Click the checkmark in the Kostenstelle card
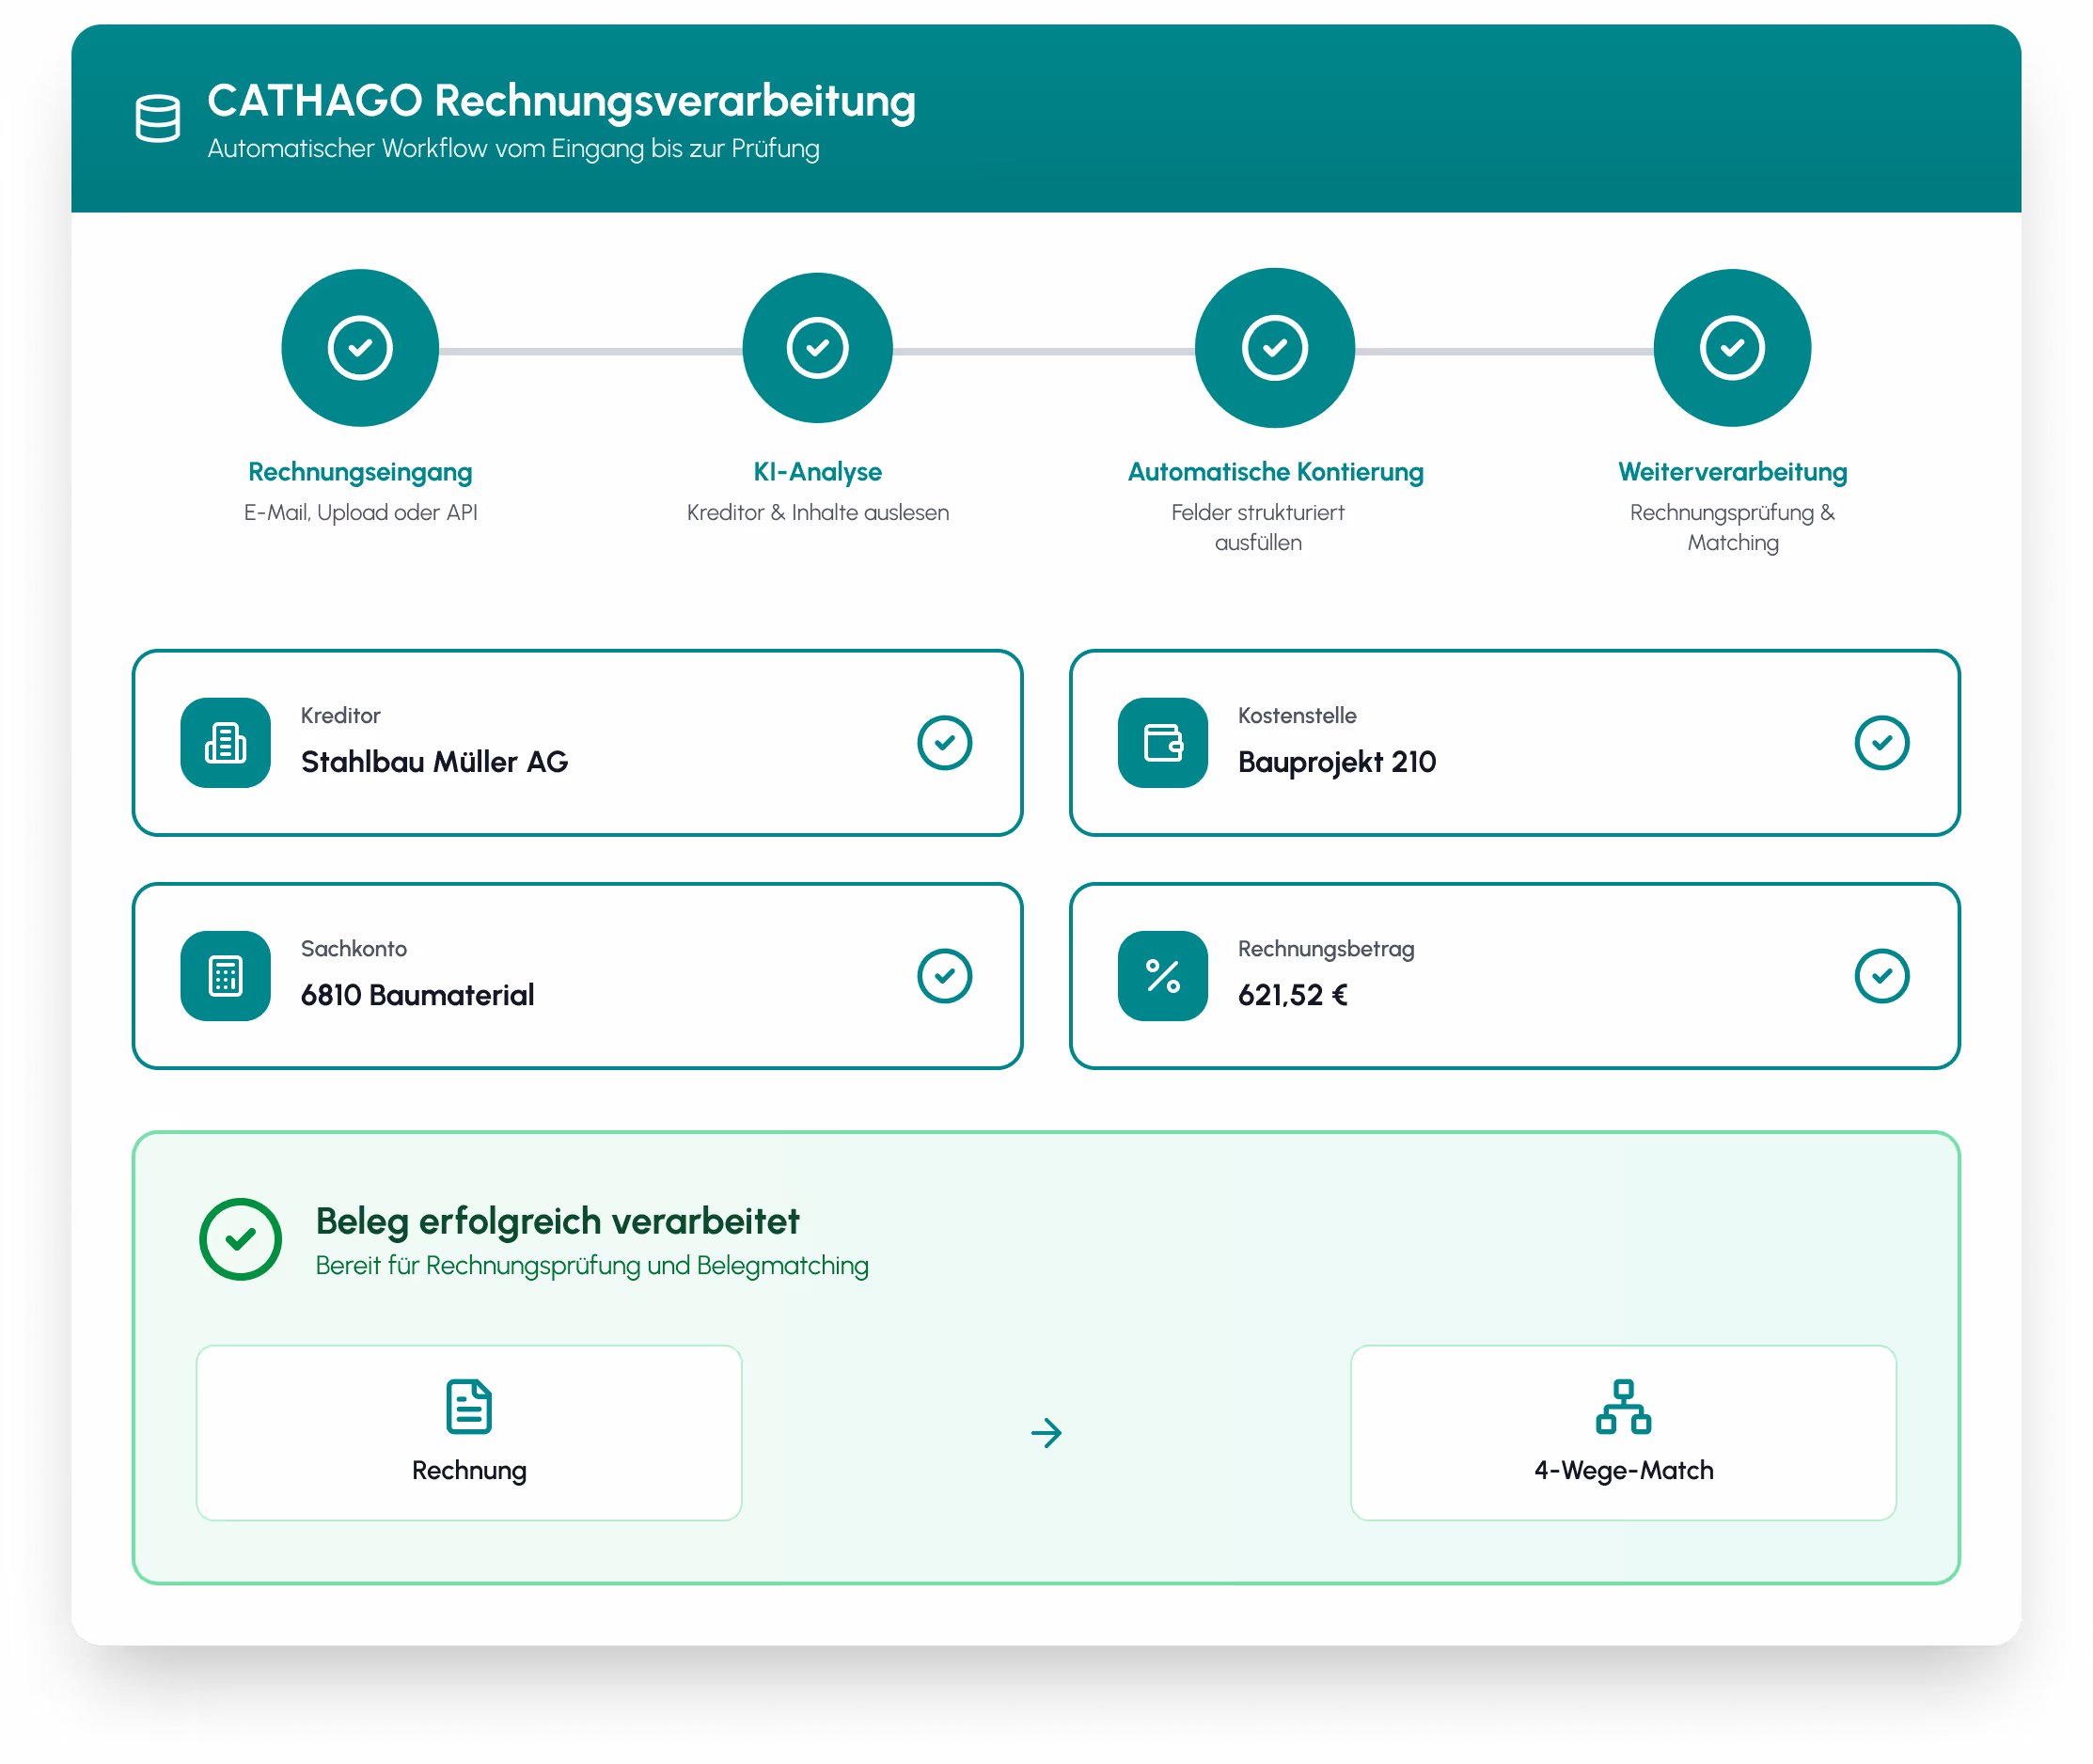This screenshot has height=1764, width=2093. point(1881,743)
